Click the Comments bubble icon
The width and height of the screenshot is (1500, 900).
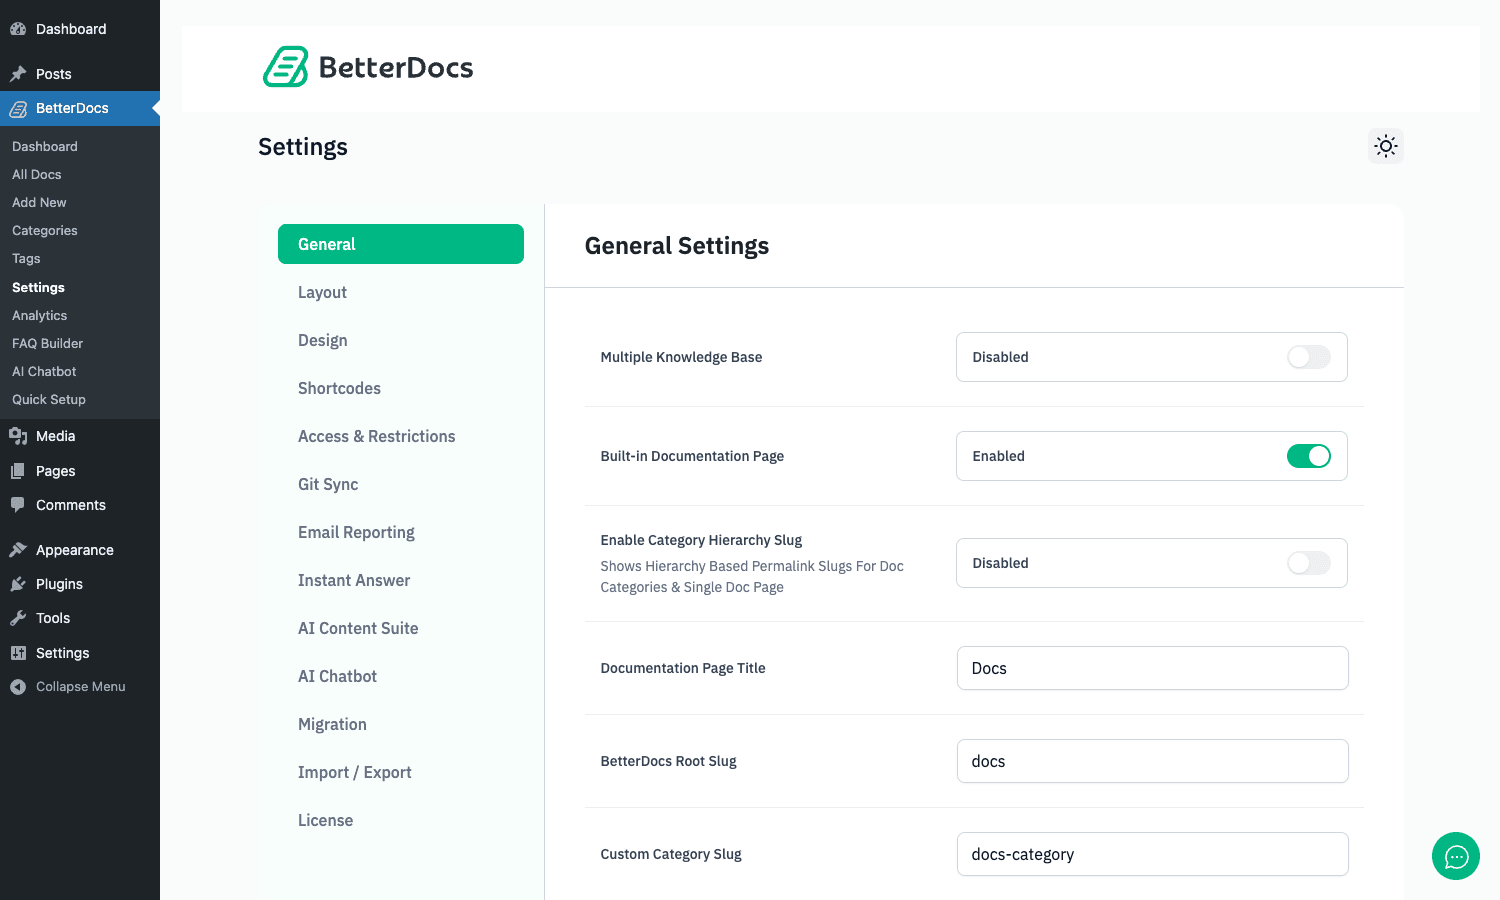18,505
